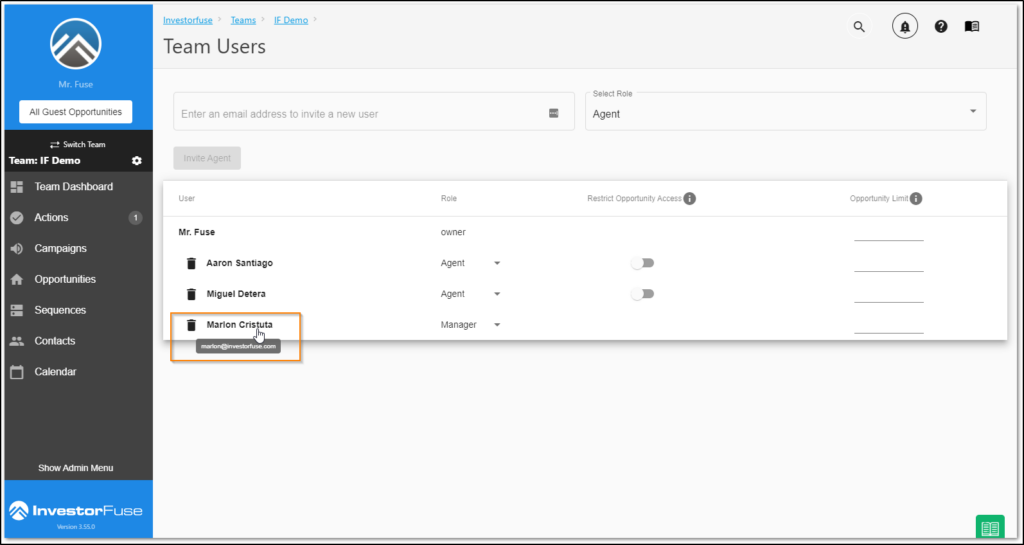Click opportunity limit field for Marlon Cristuta
1024x545 pixels.
[889, 325]
